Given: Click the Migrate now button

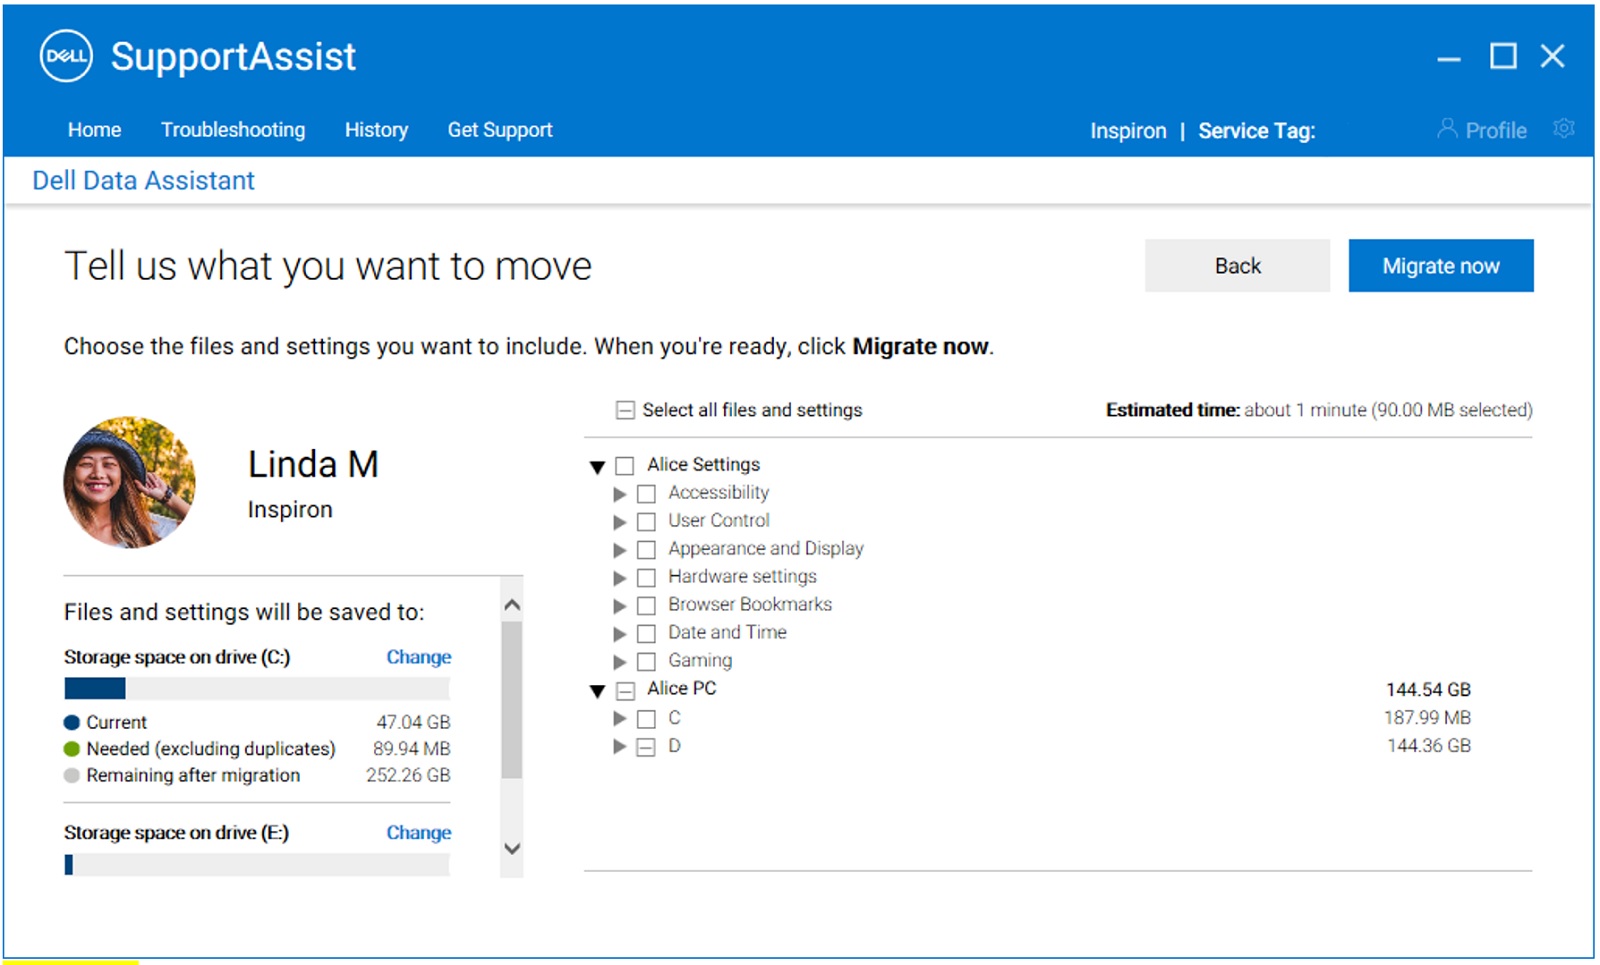Looking at the screenshot, I should point(1440,265).
